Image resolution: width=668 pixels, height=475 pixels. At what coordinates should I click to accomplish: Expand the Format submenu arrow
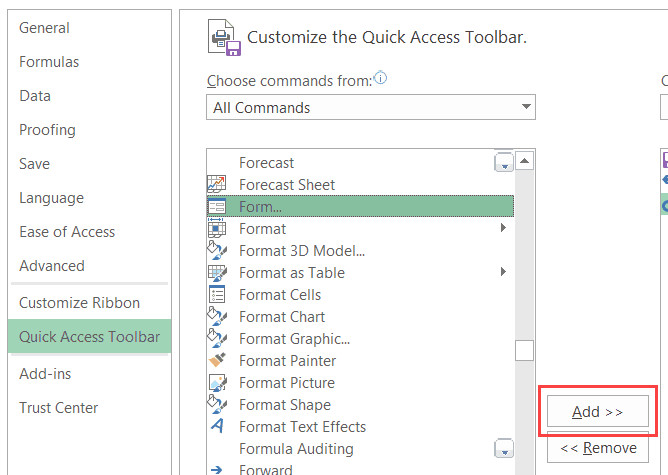[x=503, y=229]
